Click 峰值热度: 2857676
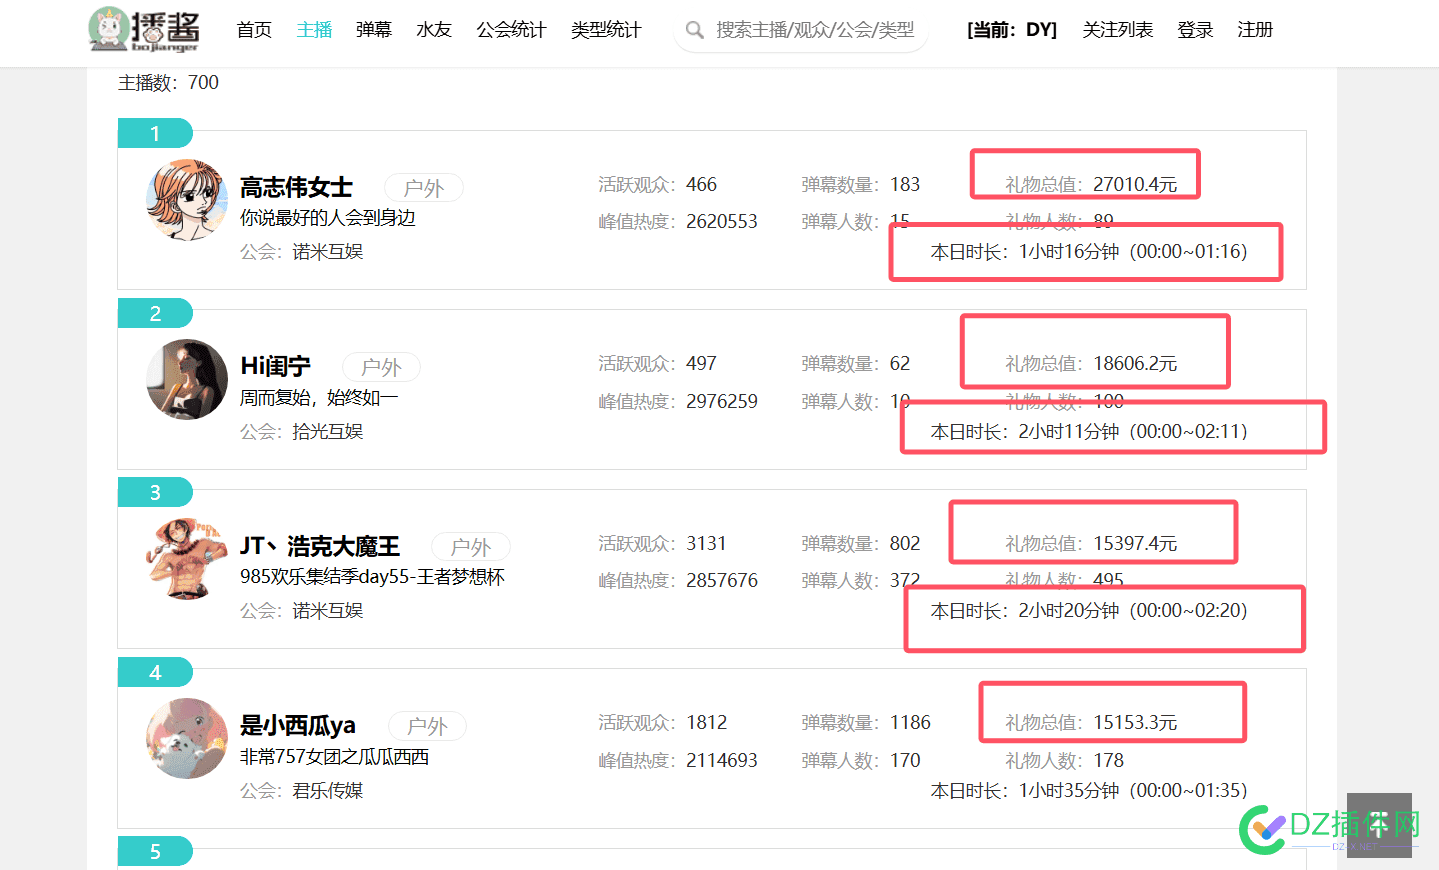 coord(678,581)
